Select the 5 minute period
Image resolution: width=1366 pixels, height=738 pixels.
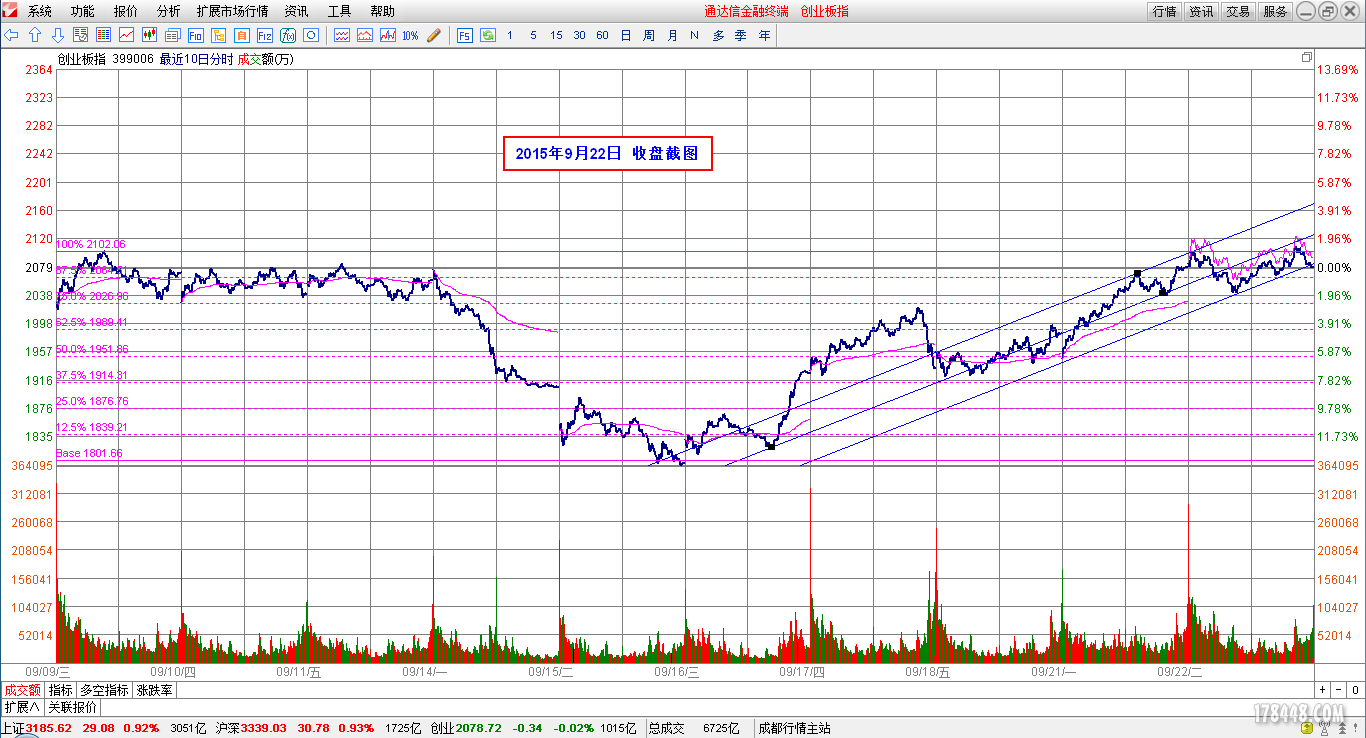pyautogui.click(x=533, y=35)
